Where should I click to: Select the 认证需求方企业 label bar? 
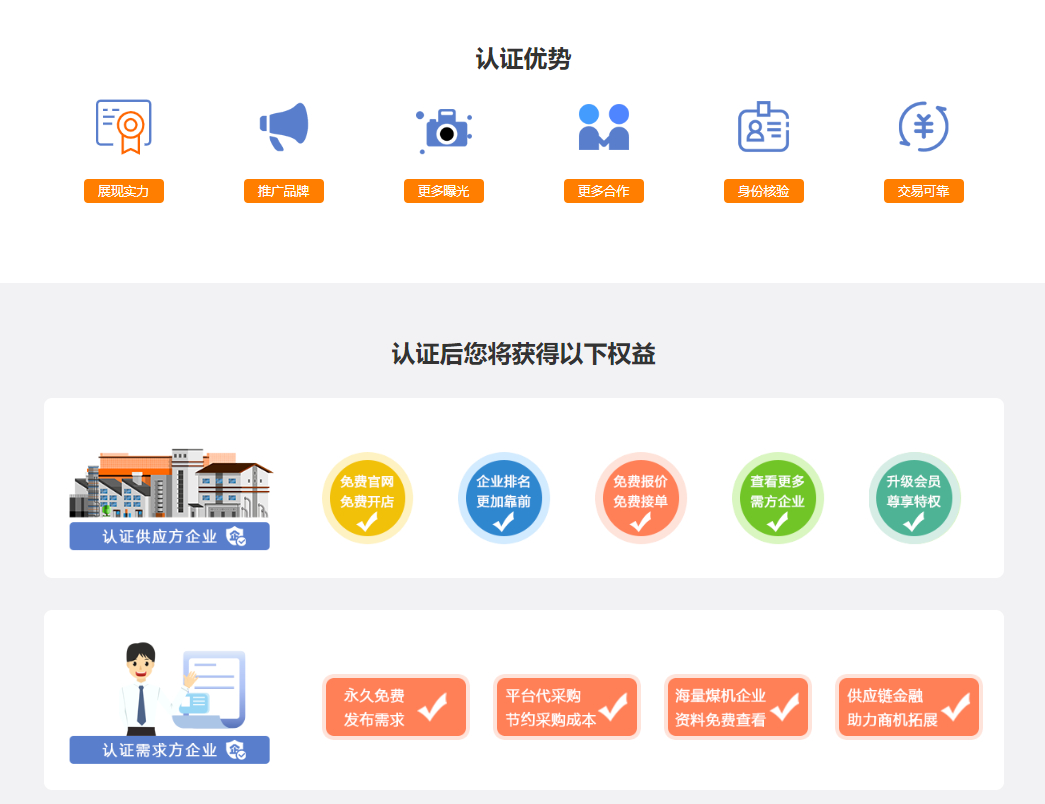click(x=169, y=749)
